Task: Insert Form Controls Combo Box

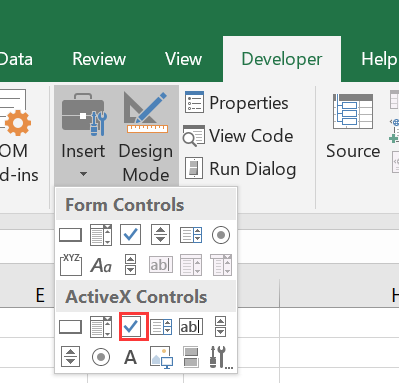Action: click(x=101, y=235)
